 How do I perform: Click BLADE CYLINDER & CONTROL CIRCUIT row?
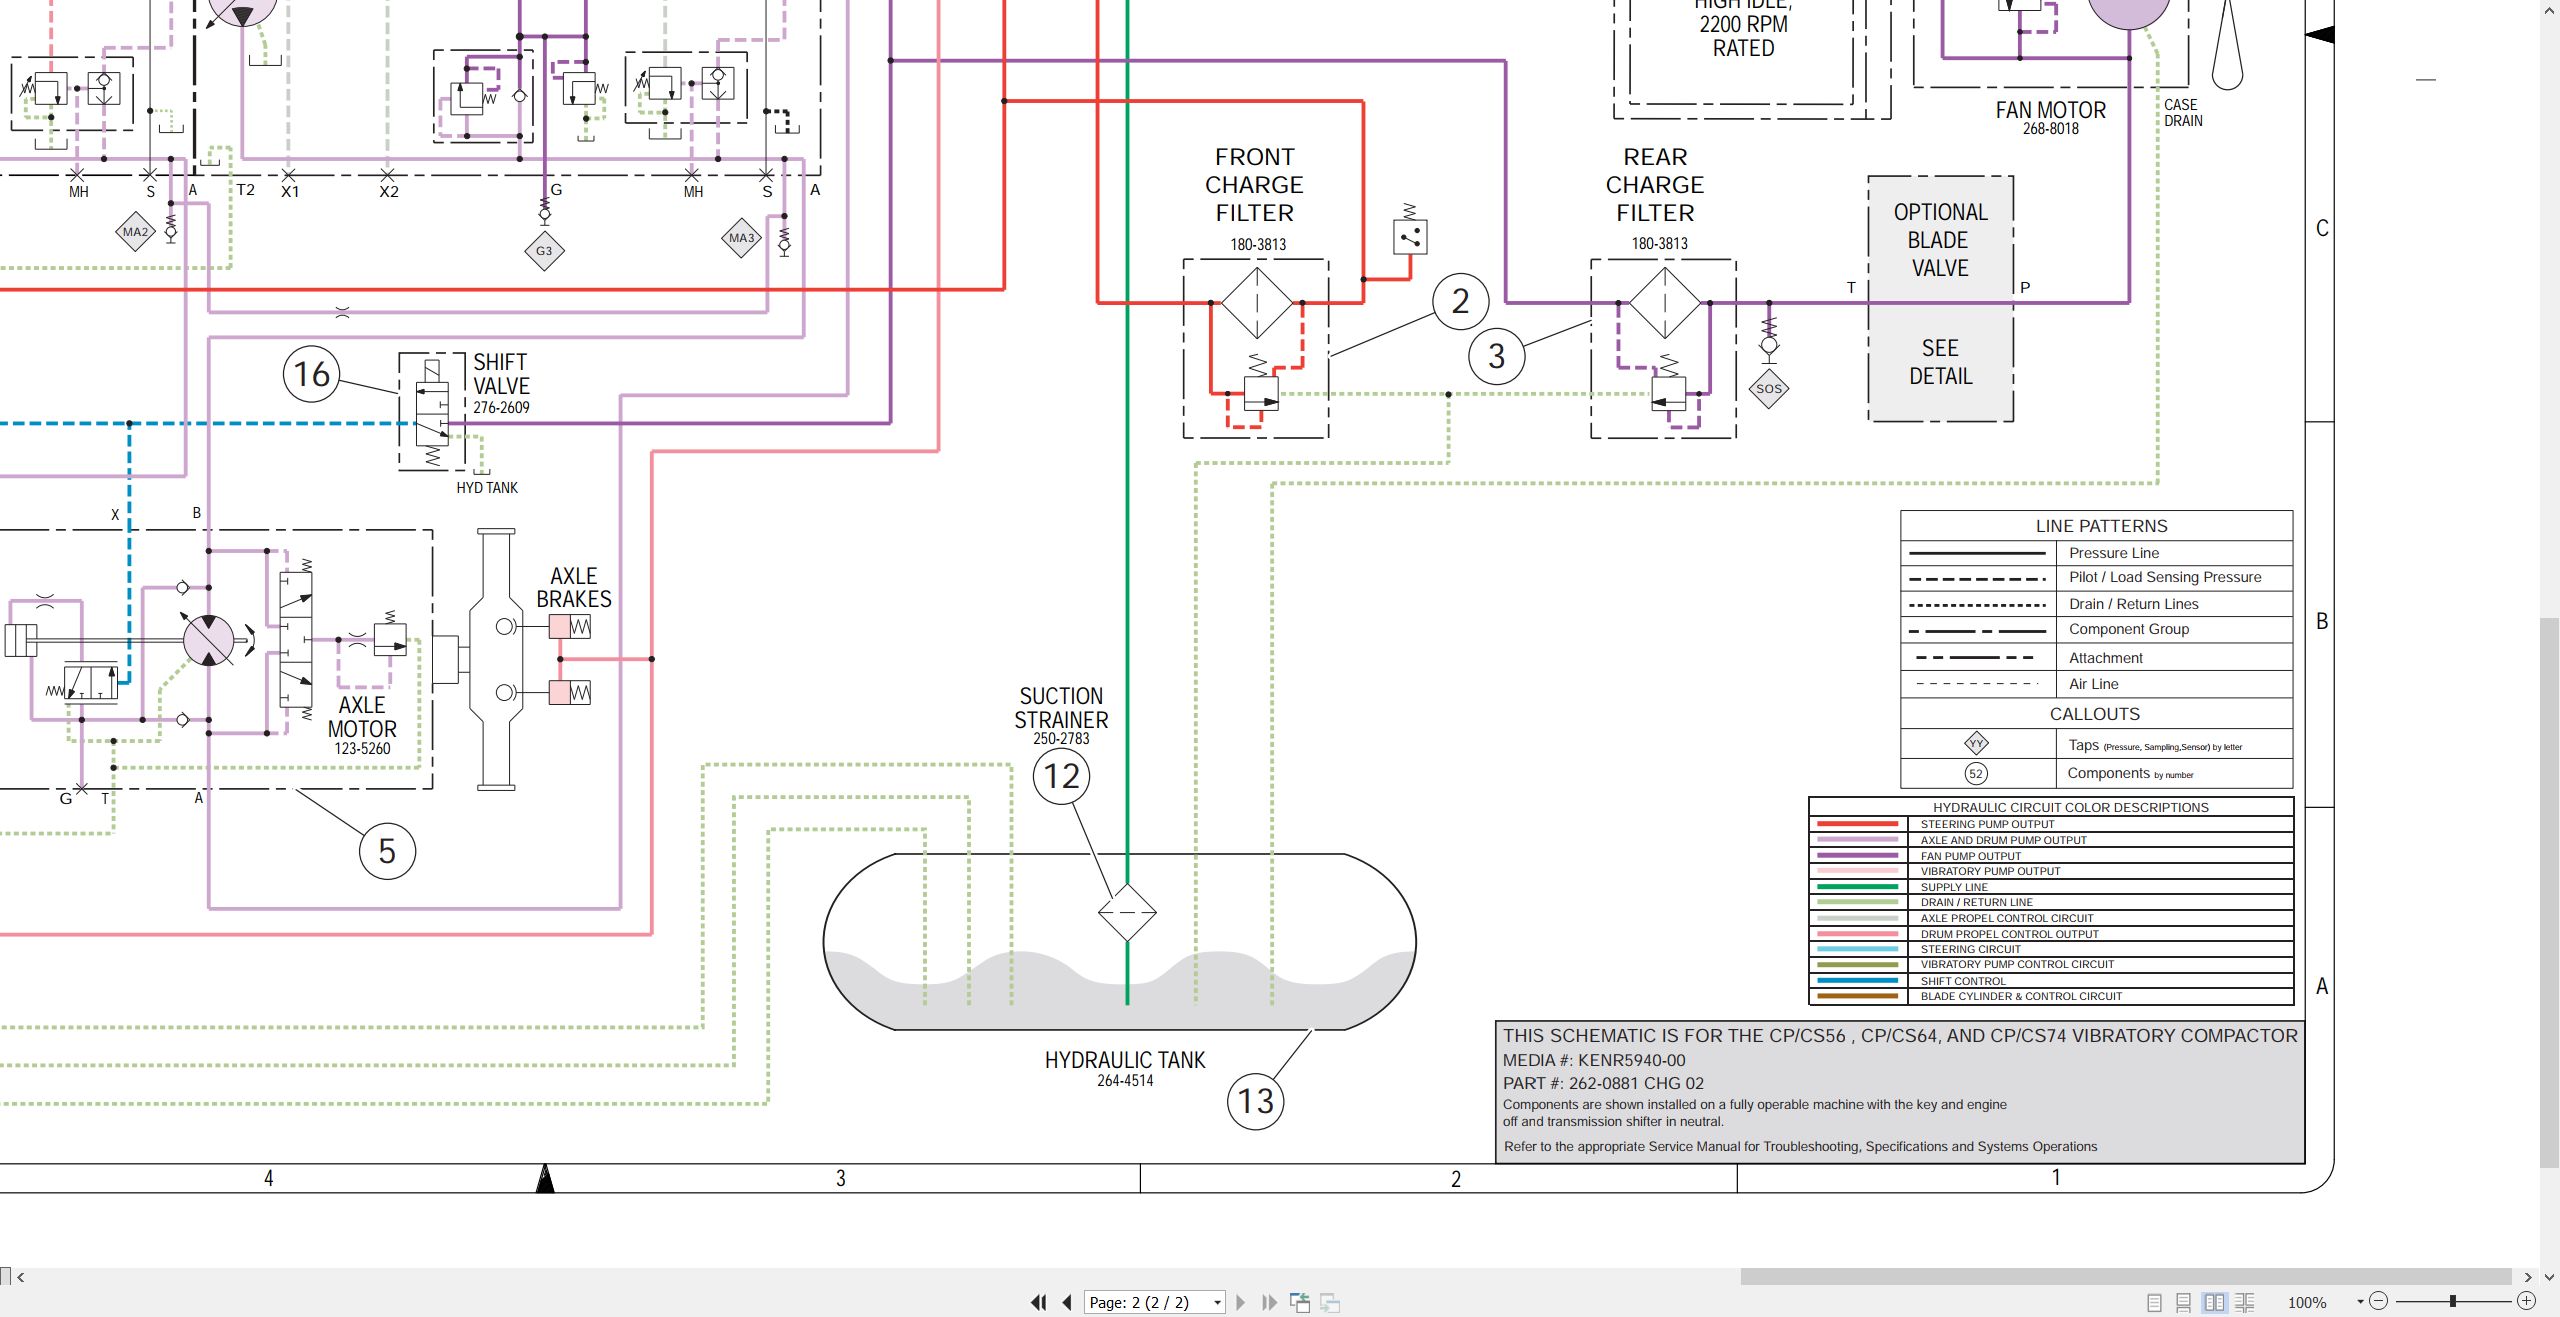[2051, 996]
